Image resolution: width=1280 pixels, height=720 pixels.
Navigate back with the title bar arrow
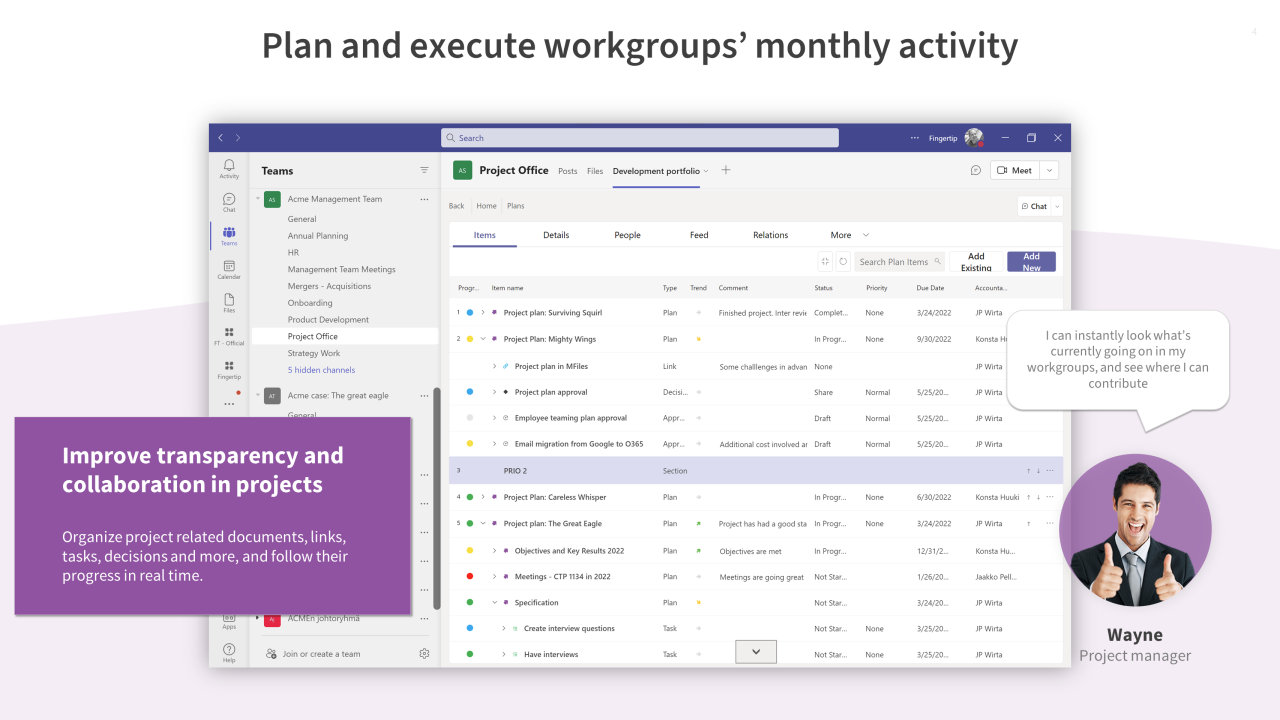pos(221,138)
